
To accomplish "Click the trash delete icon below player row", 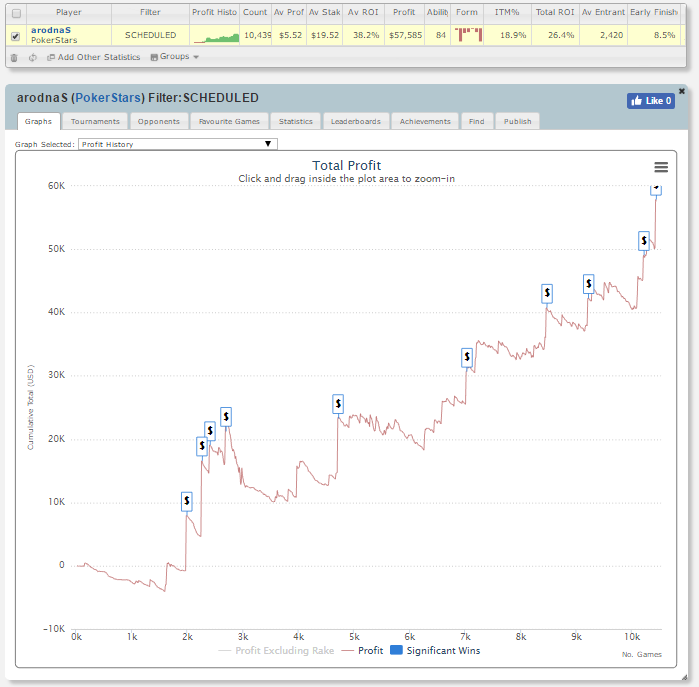I will coord(14,57).
